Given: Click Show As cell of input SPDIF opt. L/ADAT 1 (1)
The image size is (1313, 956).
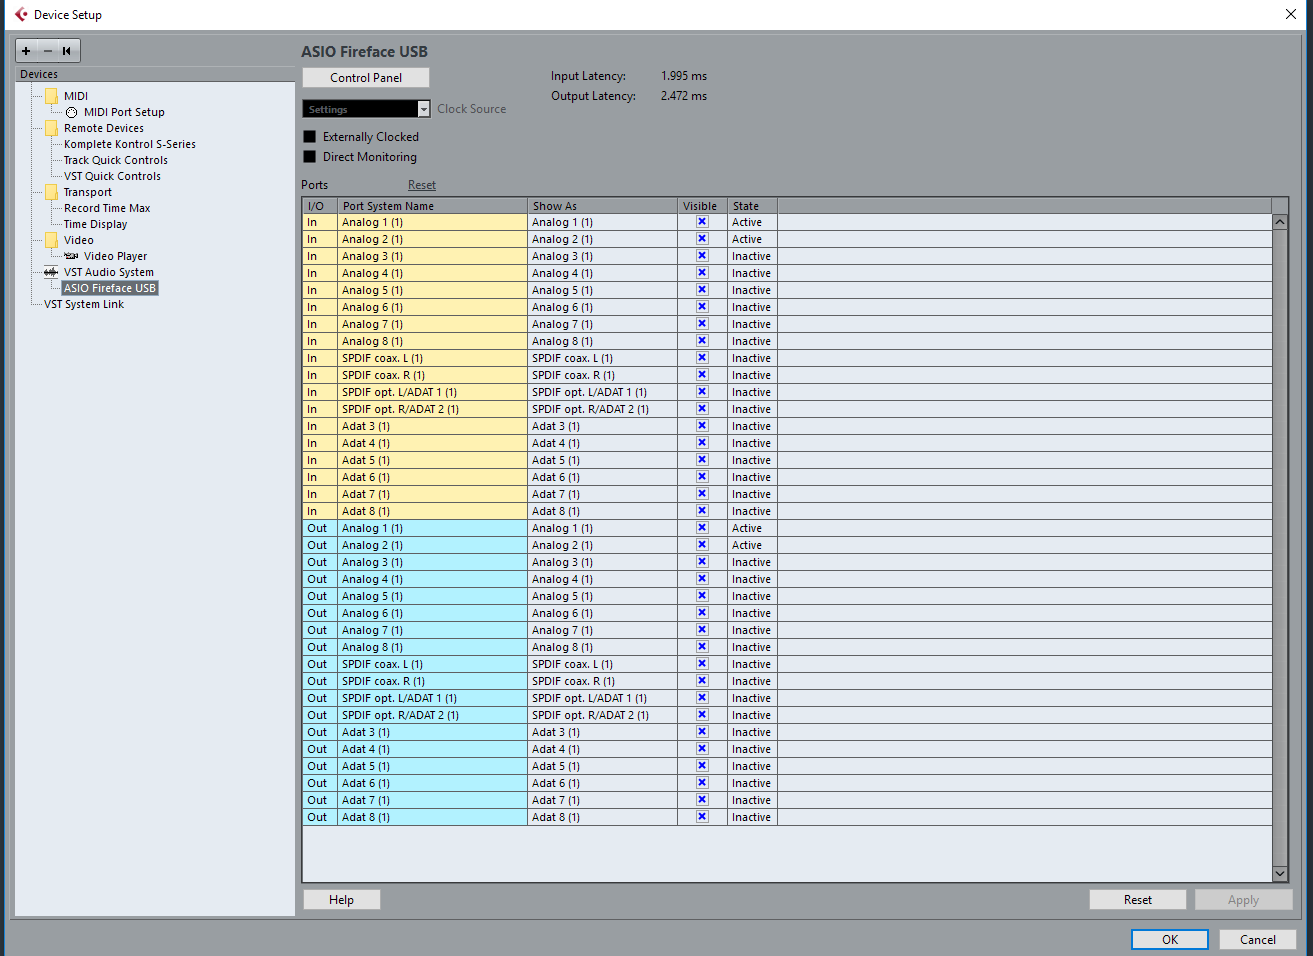Looking at the screenshot, I should (x=602, y=392).
